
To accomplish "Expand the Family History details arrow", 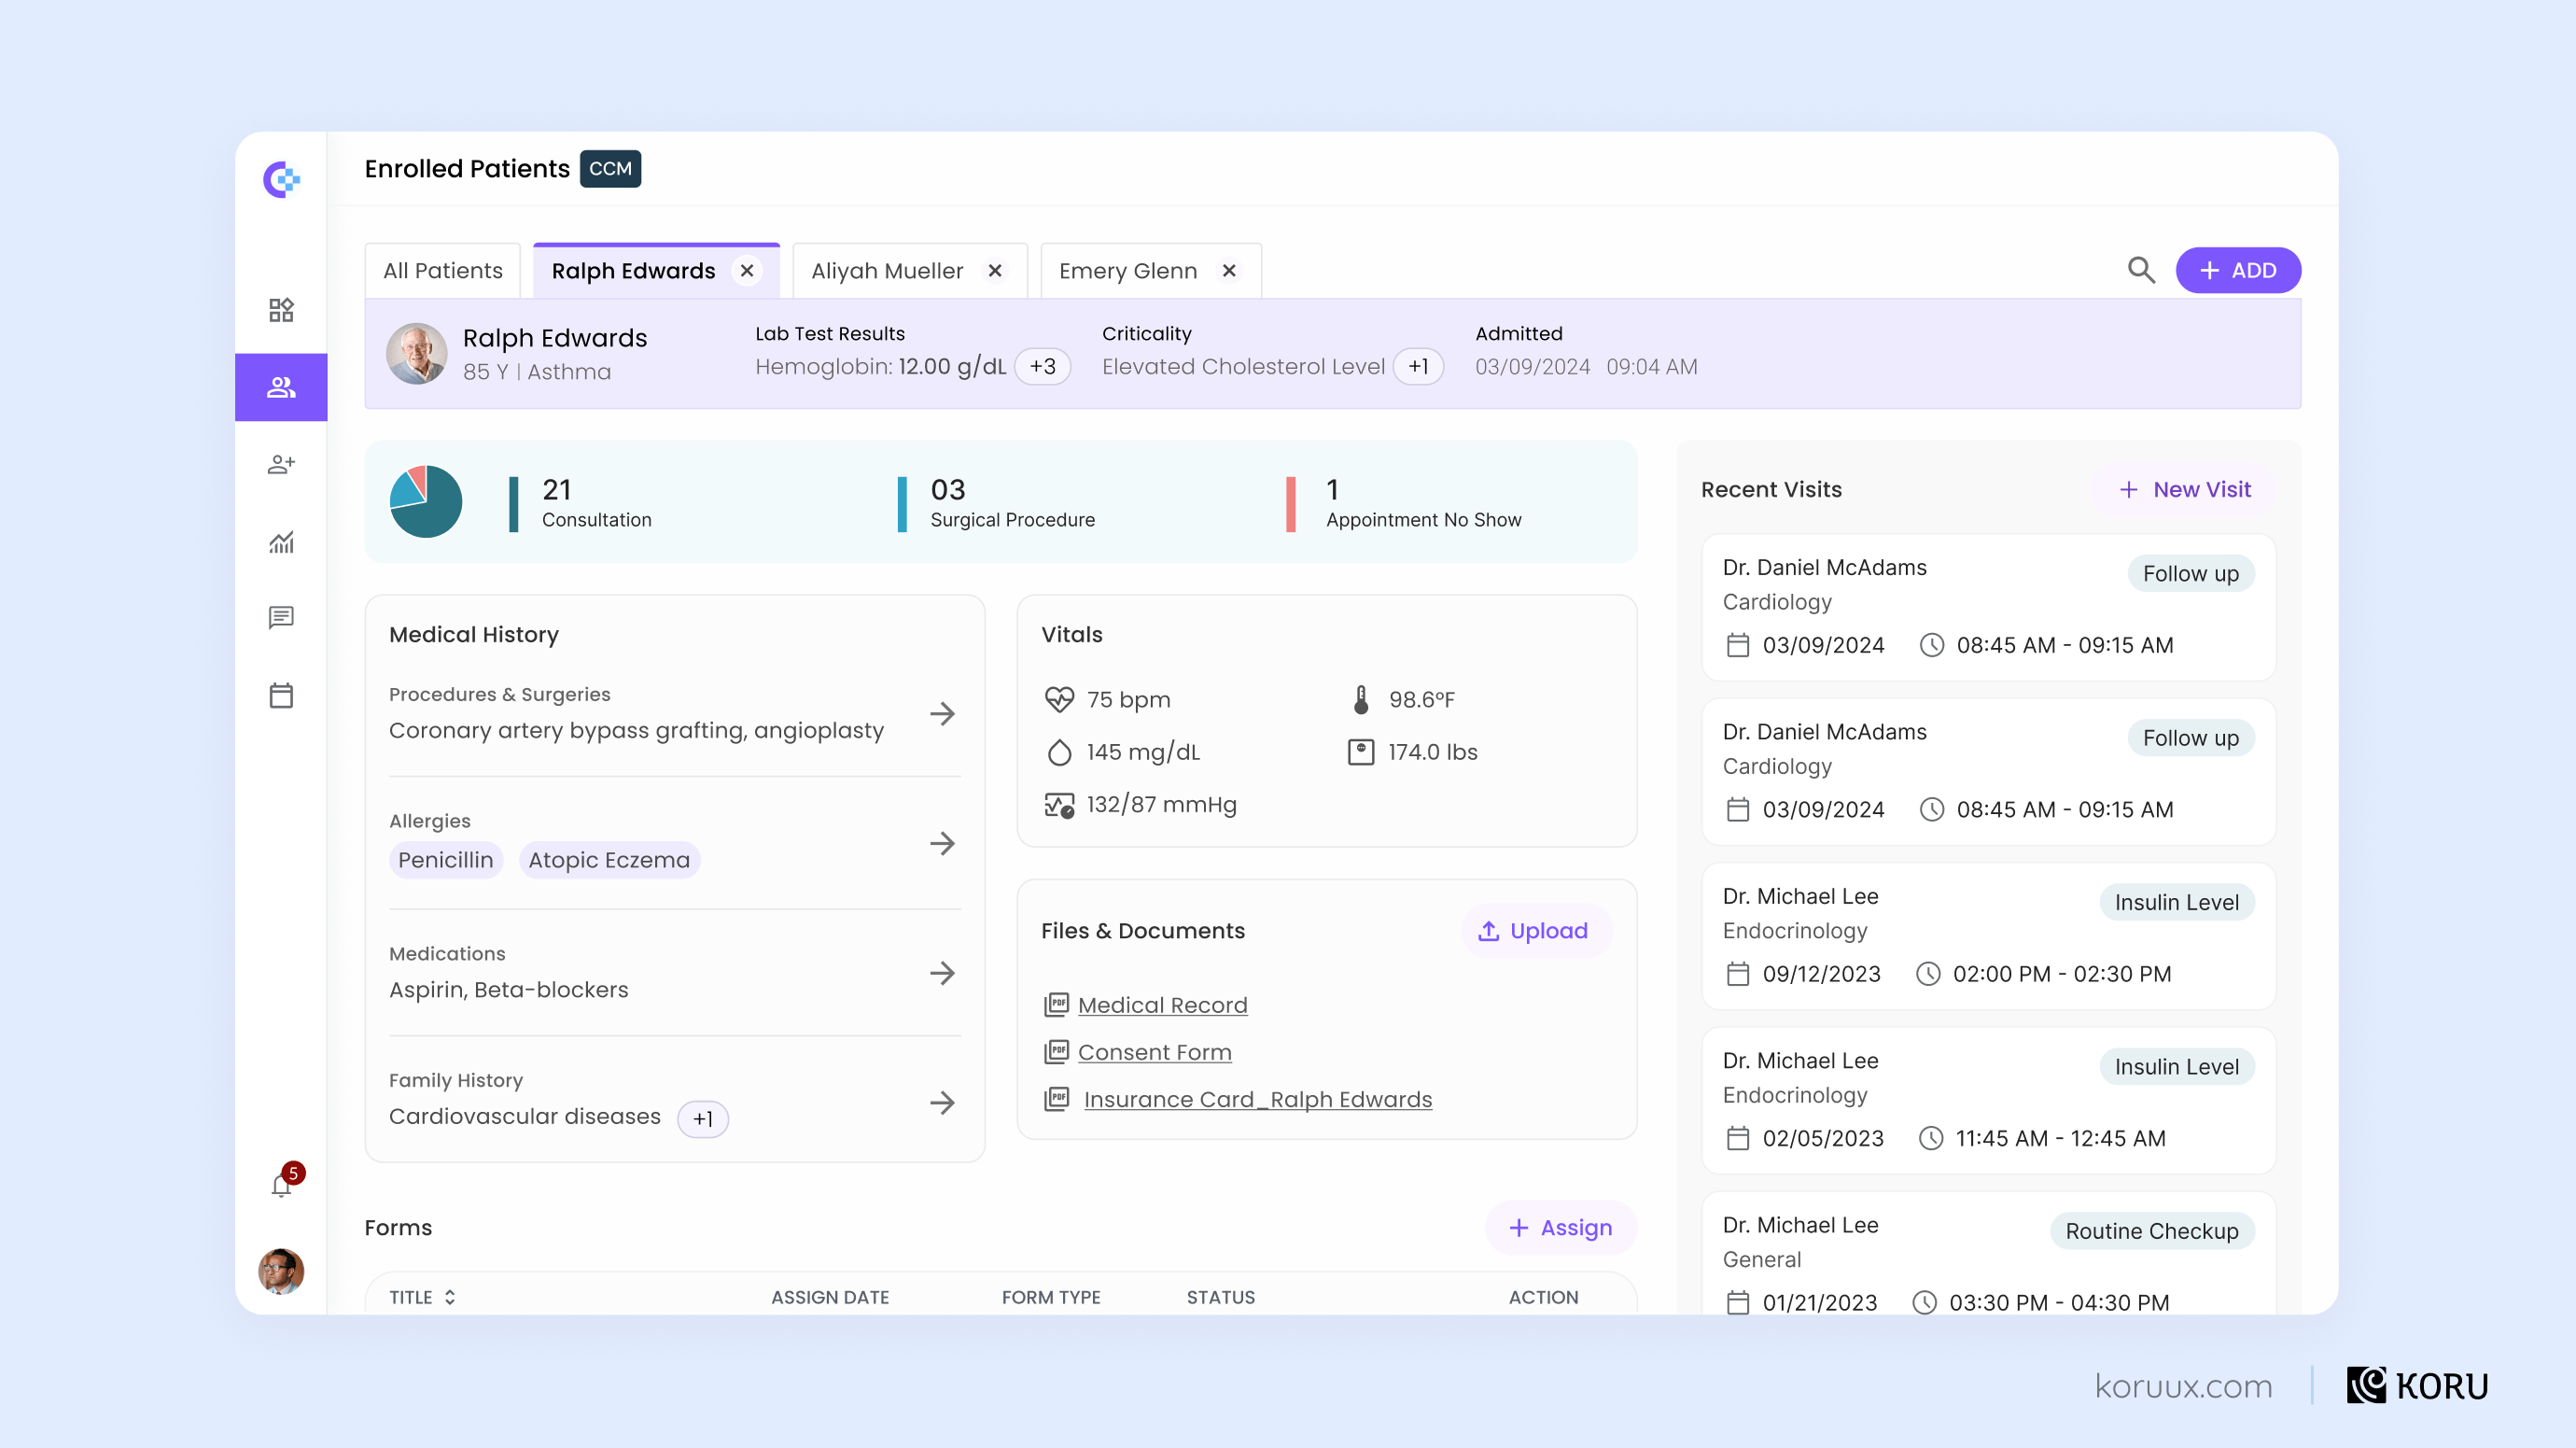I will click(941, 1103).
